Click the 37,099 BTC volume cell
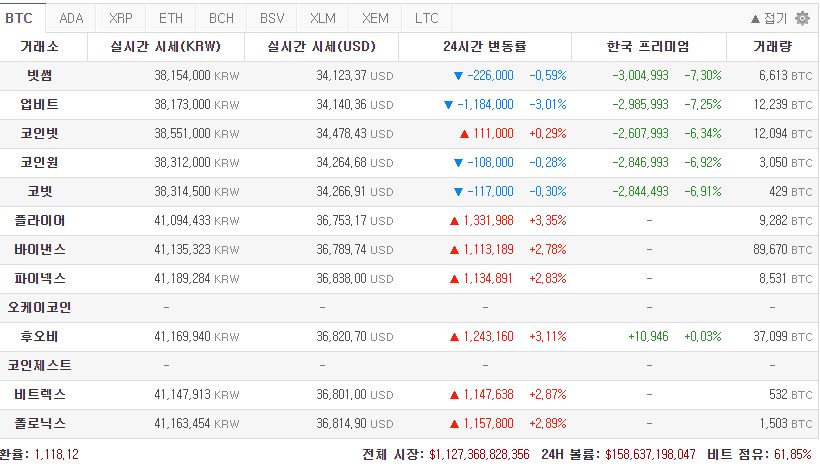This screenshot has height=475, width=820. [x=783, y=337]
